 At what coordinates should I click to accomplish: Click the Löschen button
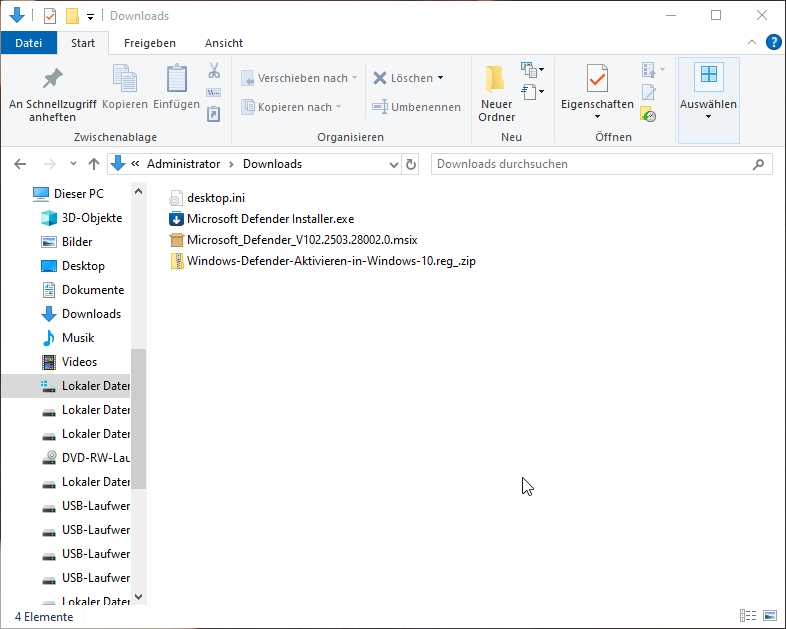pos(403,78)
